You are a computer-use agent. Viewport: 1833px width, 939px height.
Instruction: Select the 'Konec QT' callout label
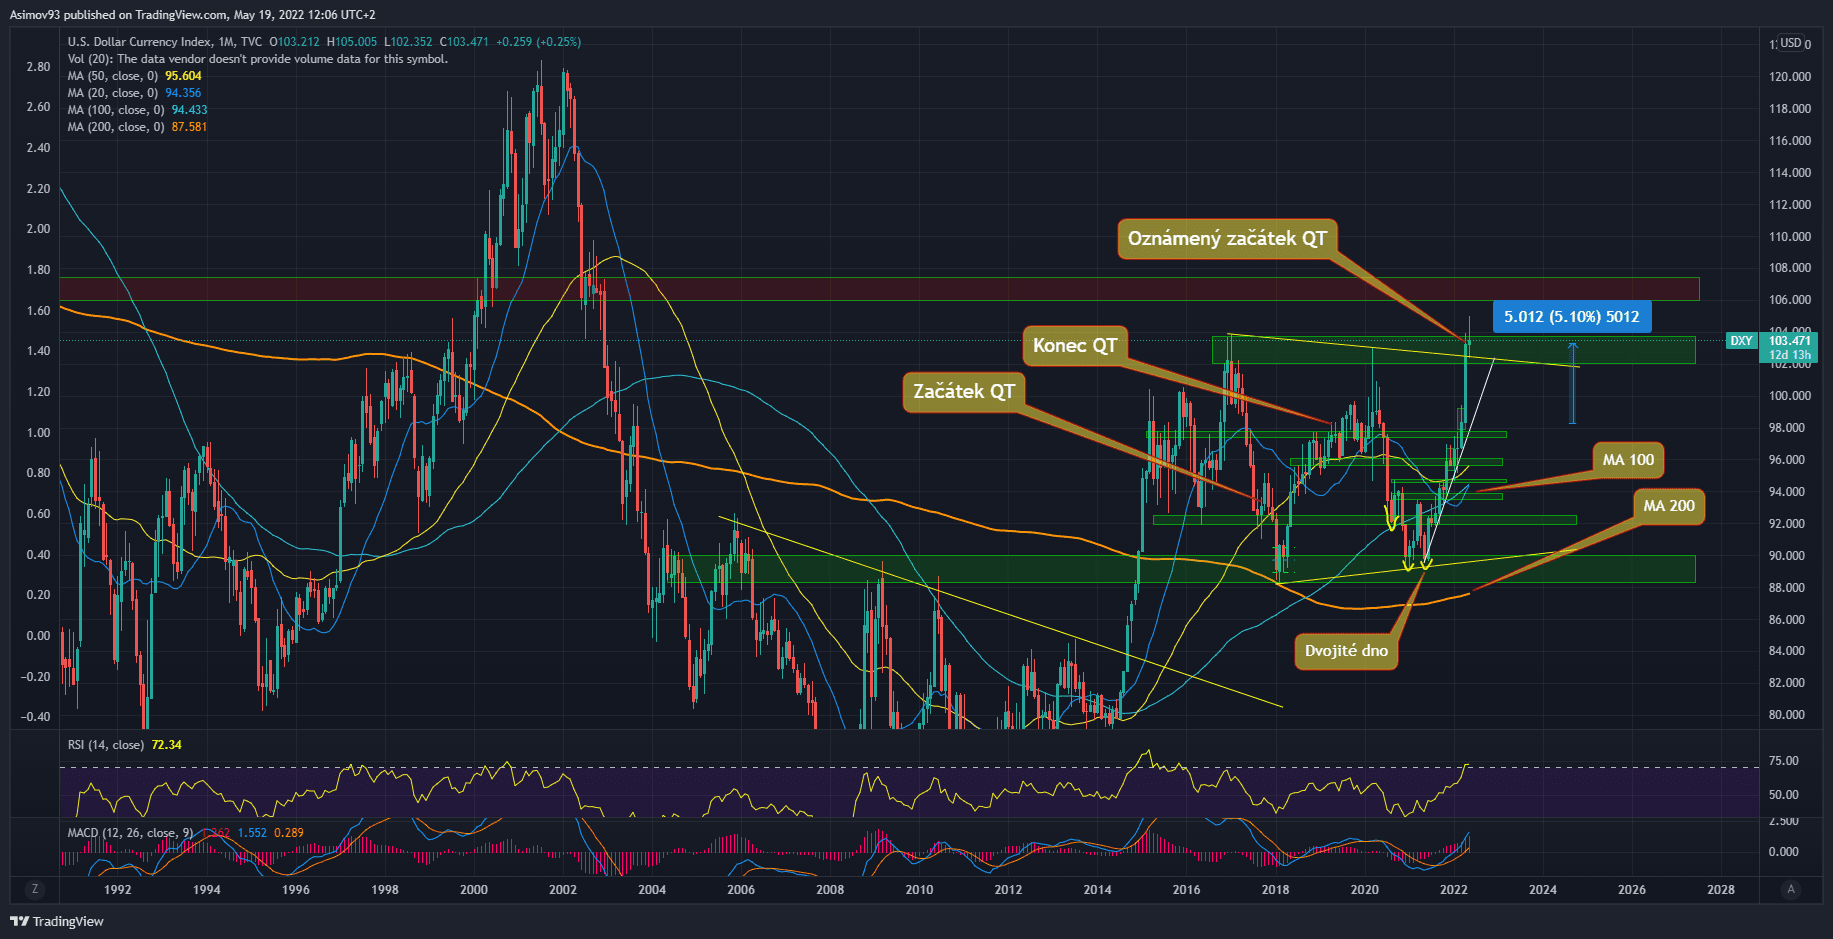click(x=1074, y=345)
